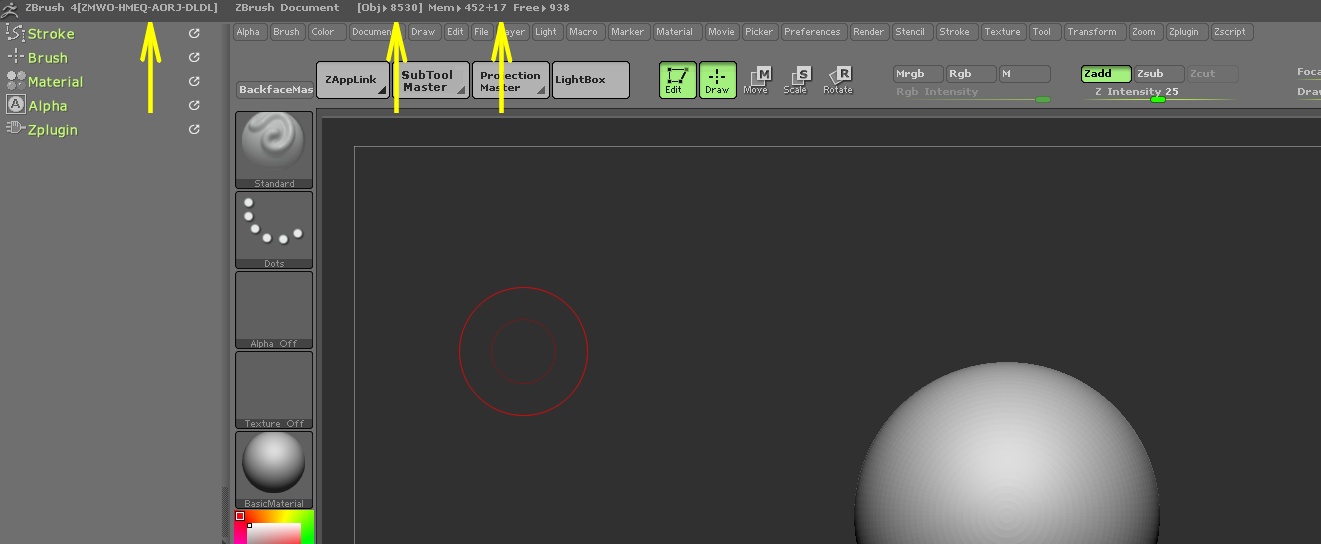This screenshot has height=544, width=1321.
Task: Toggle Mrgb paint mode
Action: click(918, 74)
